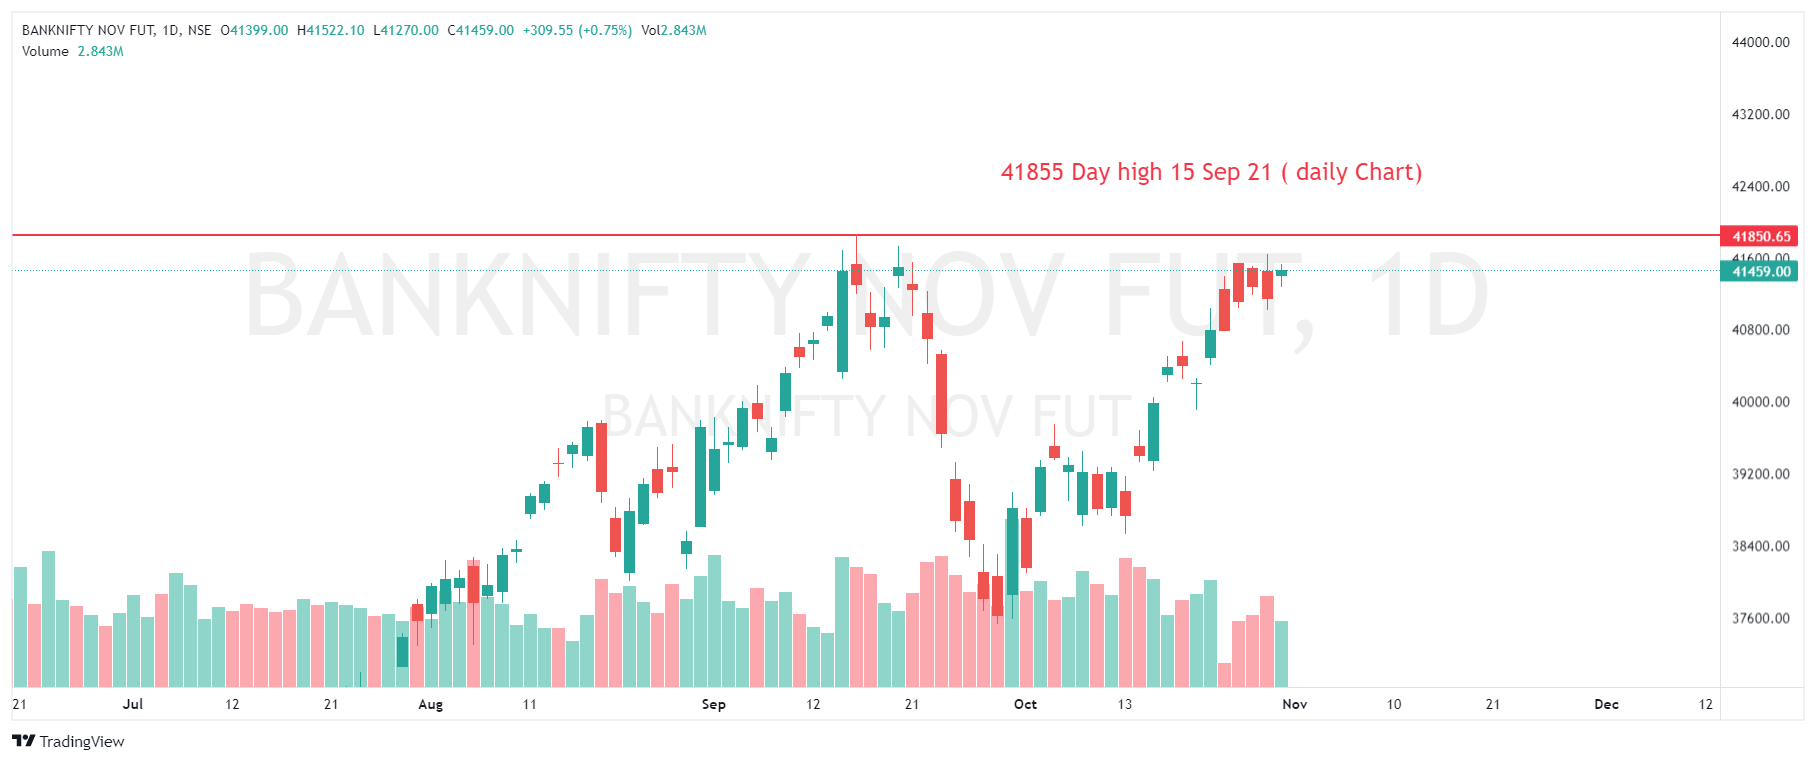The image size is (1816, 762).
Task: Click the 37600.00 price scale label
Action: pyautogui.click(x=1760, y=618)
